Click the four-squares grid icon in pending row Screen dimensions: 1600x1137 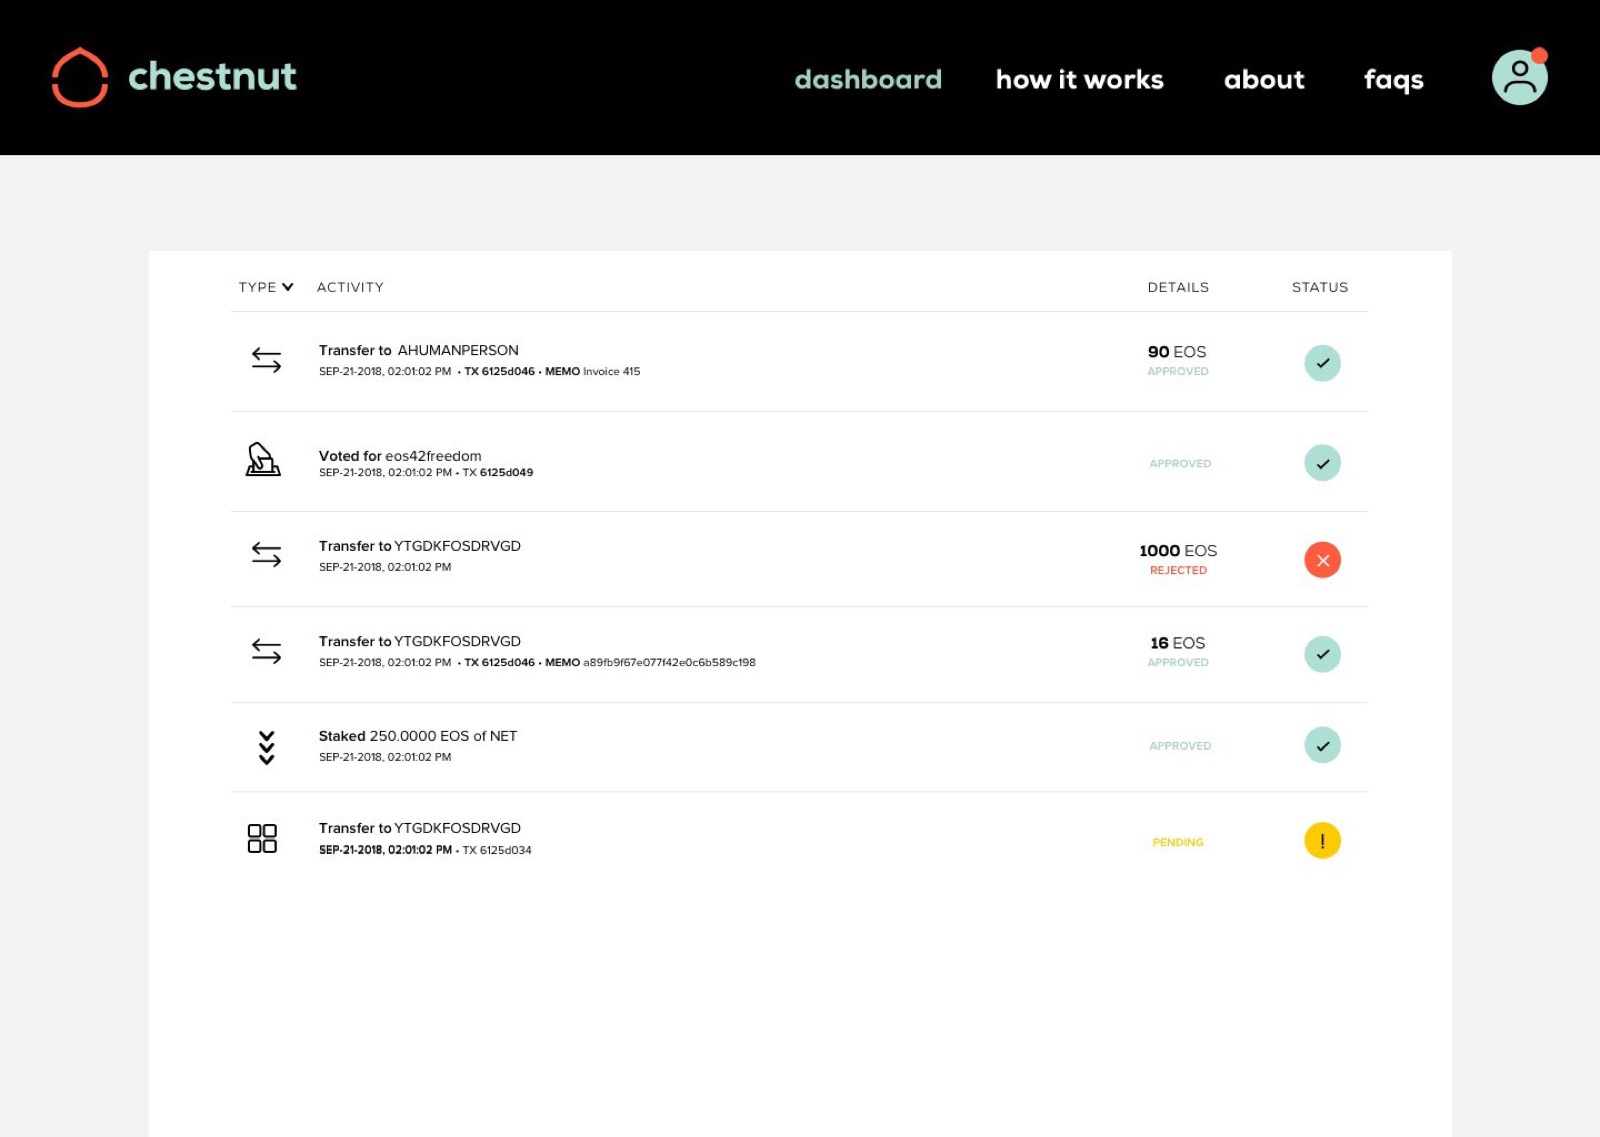pos(262,838)
